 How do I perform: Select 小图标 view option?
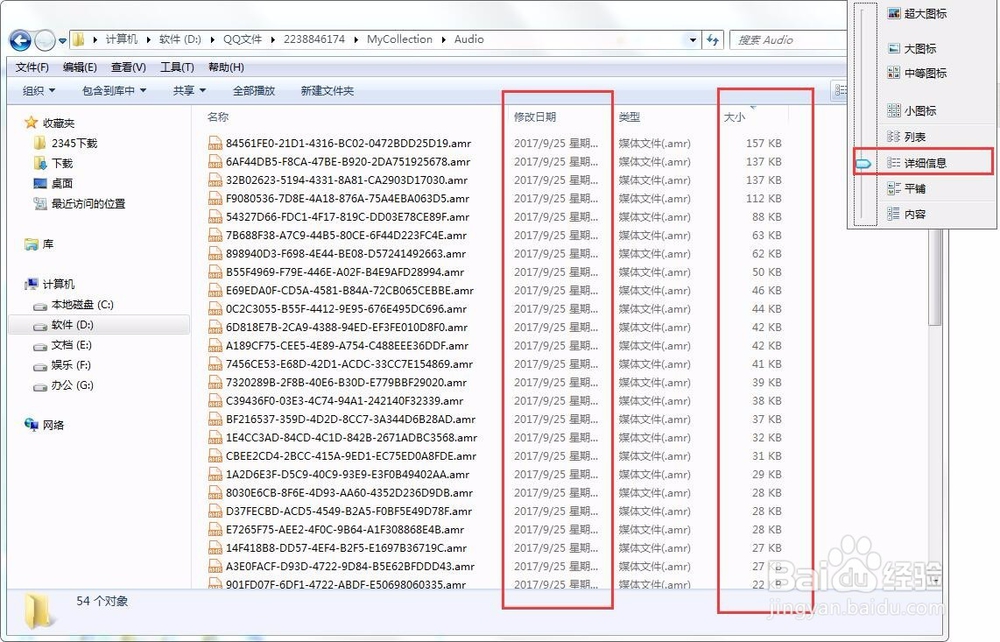tap(912, 110)
